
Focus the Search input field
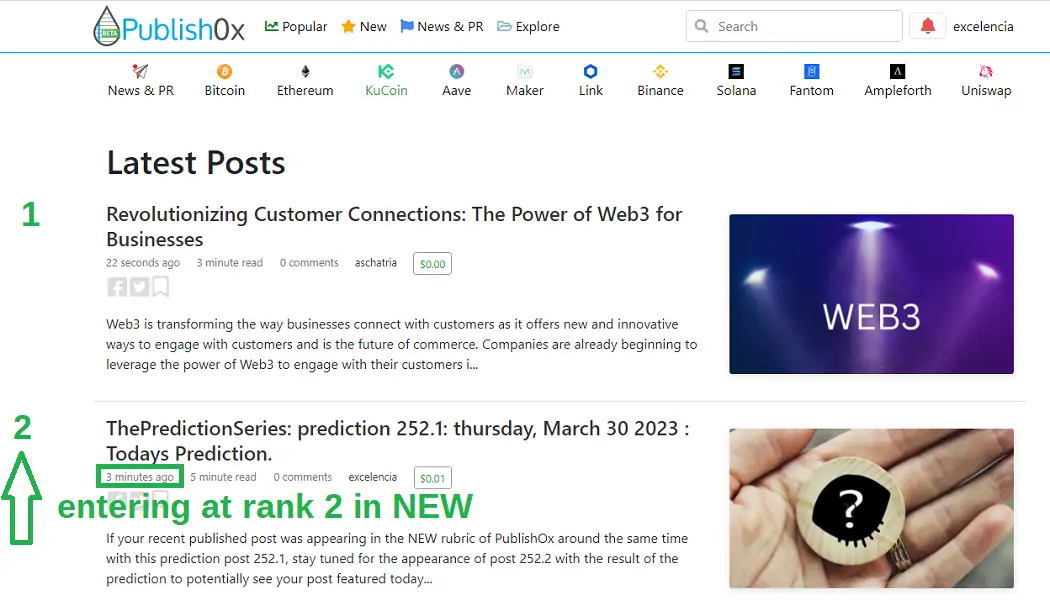point(794,26)
